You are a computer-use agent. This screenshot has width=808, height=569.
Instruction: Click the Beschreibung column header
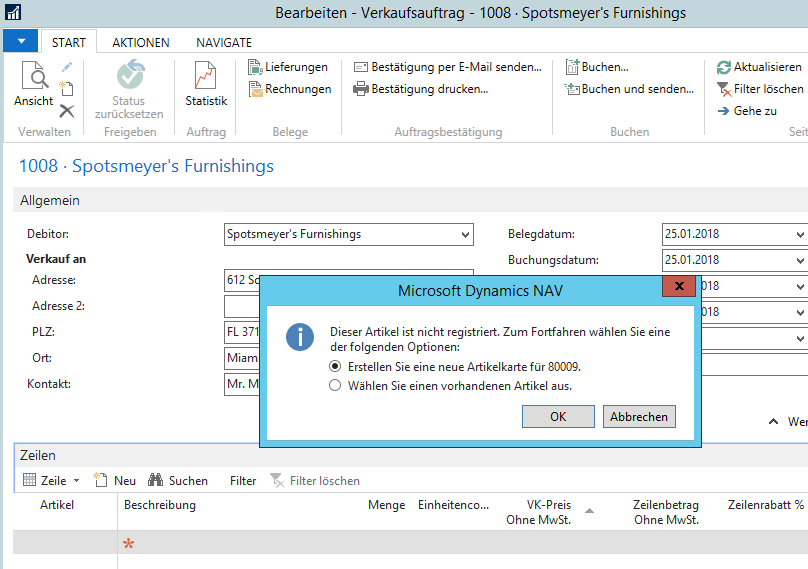click(x=160, y=505)
